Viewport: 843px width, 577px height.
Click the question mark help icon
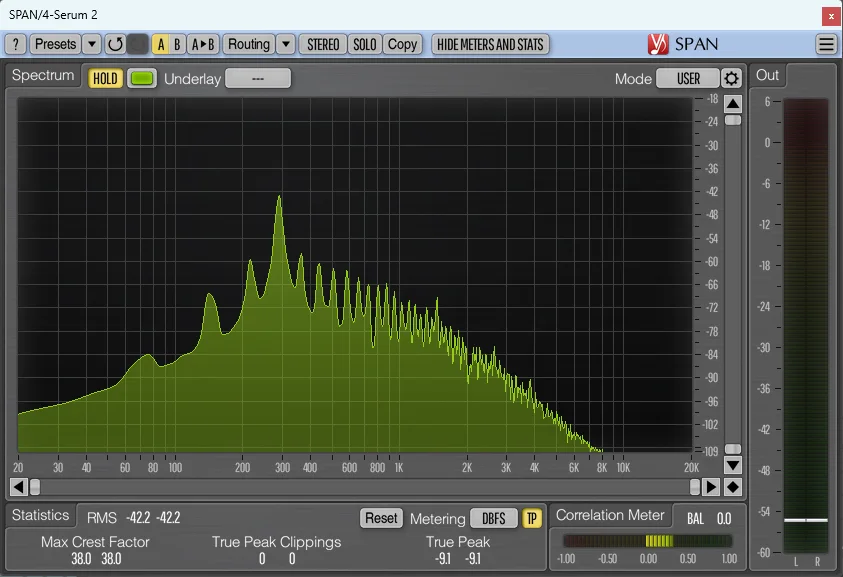tap(14, 44)
